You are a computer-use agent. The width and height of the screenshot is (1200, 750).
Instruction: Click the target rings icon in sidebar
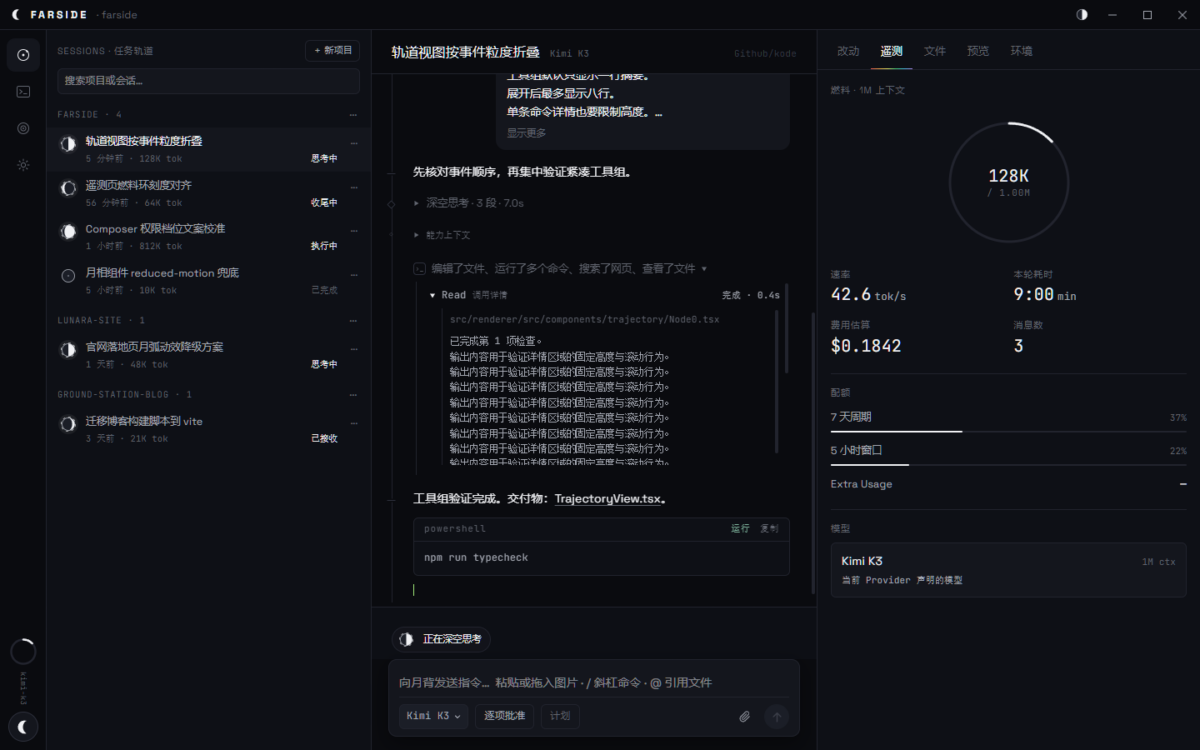[23, 128]
